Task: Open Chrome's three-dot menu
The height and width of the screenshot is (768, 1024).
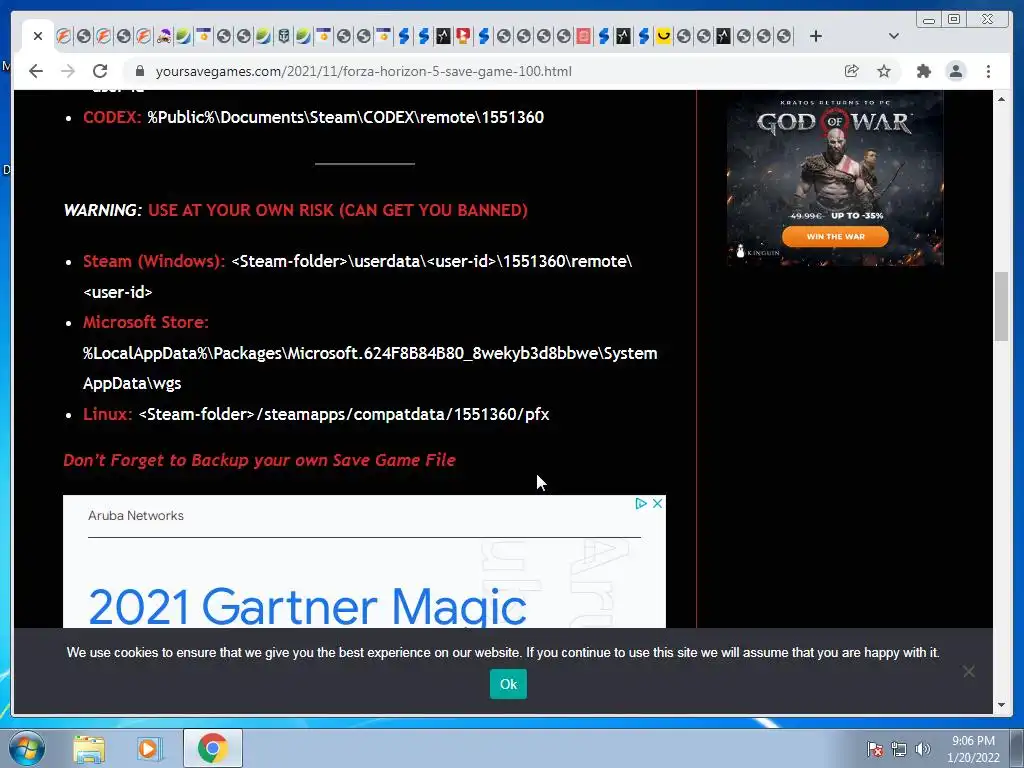Action: point(988,71)
